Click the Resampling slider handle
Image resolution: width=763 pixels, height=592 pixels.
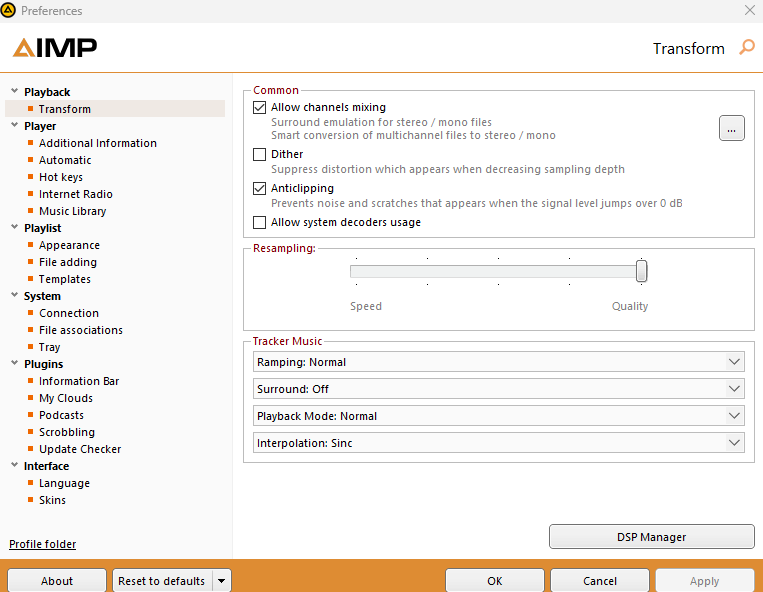[x=641, y=271]
